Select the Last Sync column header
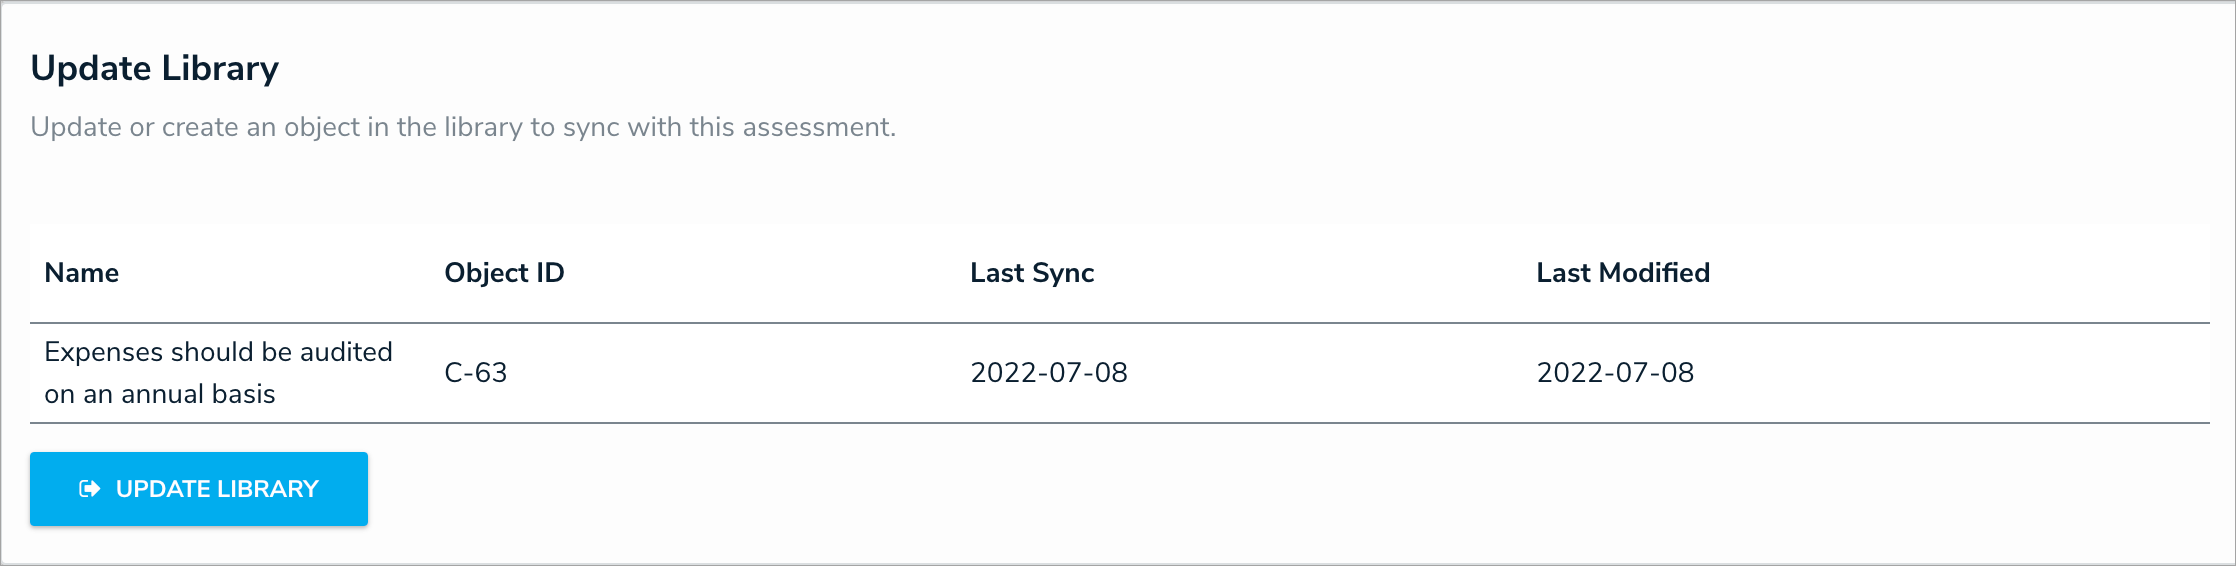The height and width of the screenshot is (566, 2236). click(1032, 273)
